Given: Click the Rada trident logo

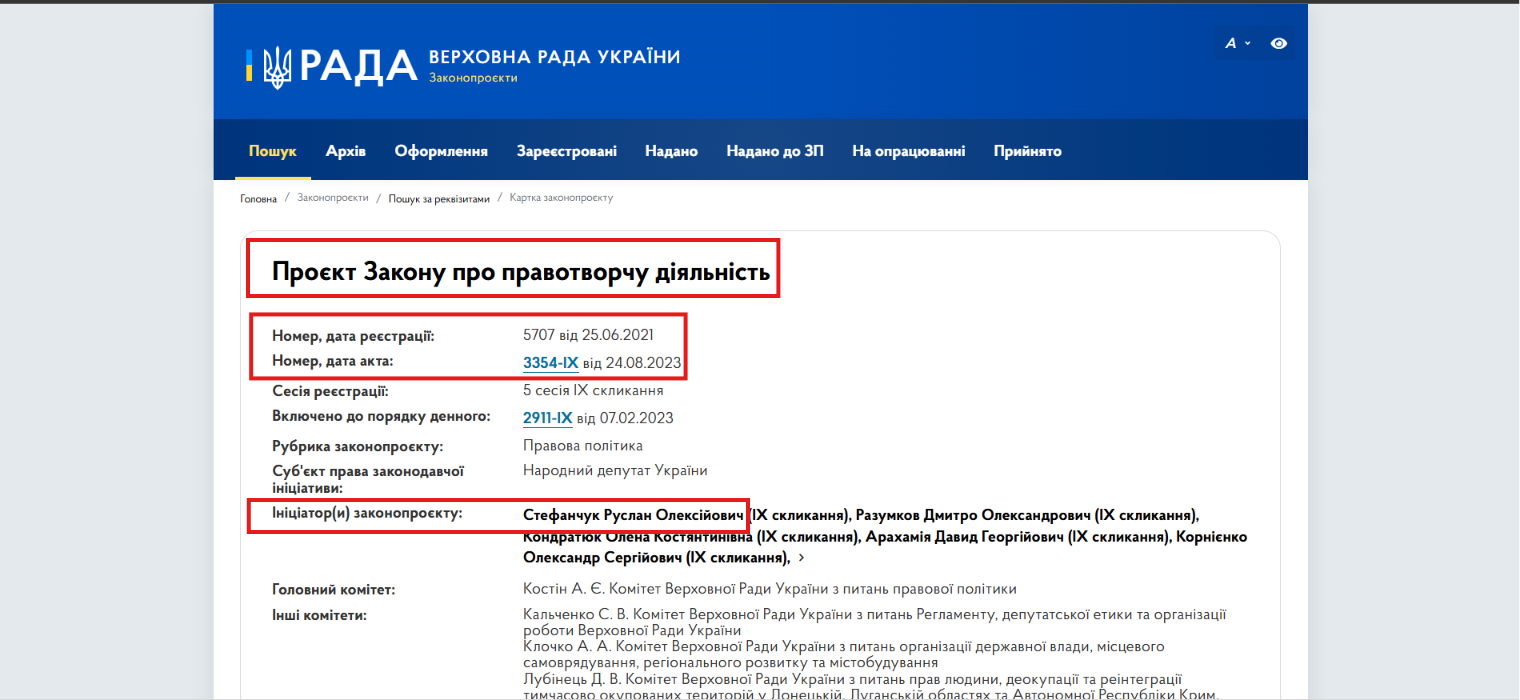Looking at the screenshot, I should point(277,67).
